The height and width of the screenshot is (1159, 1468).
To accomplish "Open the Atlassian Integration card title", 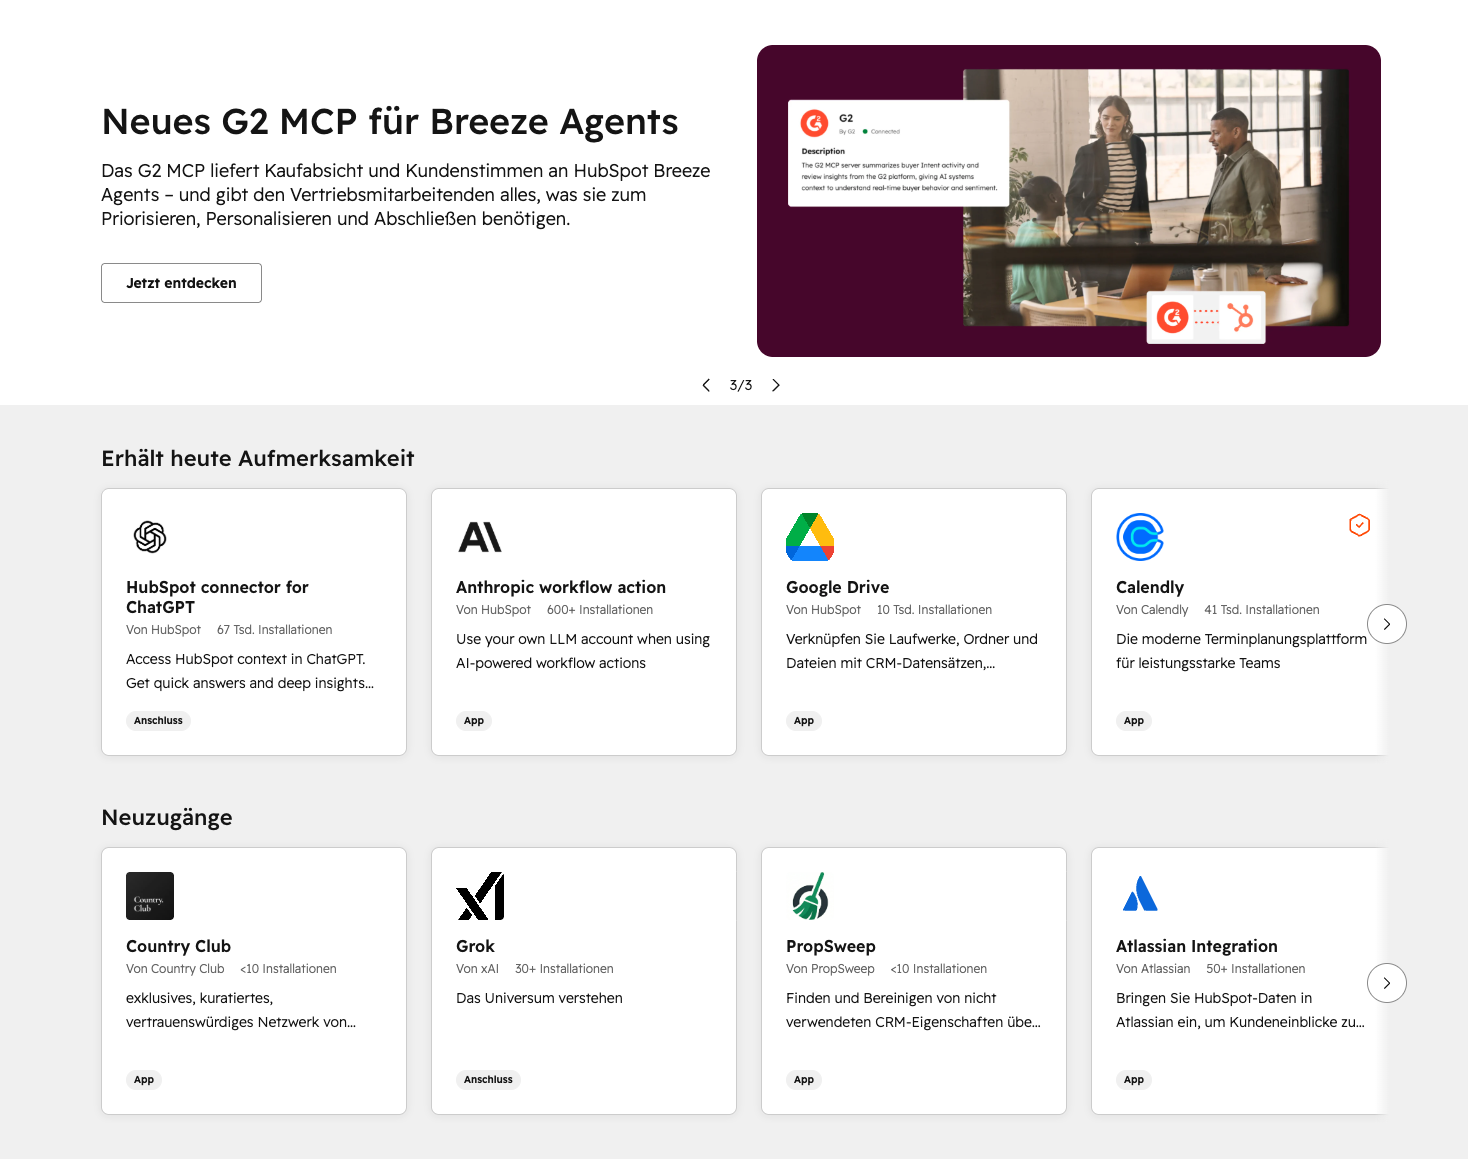I will point(1197,946).
